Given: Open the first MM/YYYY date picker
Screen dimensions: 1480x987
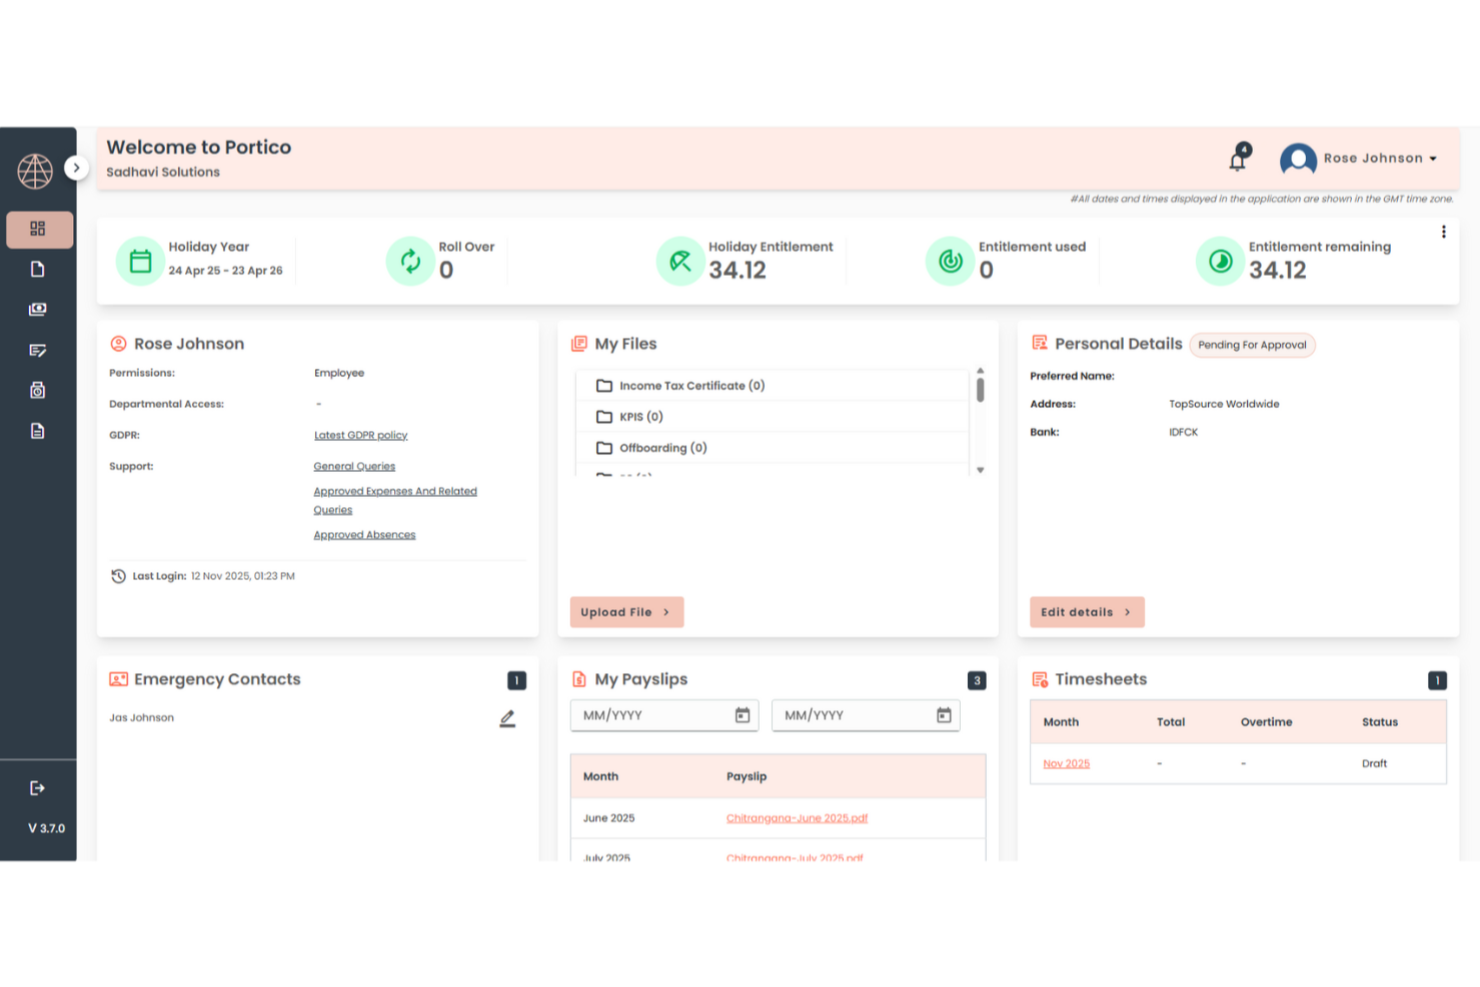Looking at the screenshot, I should click(742, 715).
